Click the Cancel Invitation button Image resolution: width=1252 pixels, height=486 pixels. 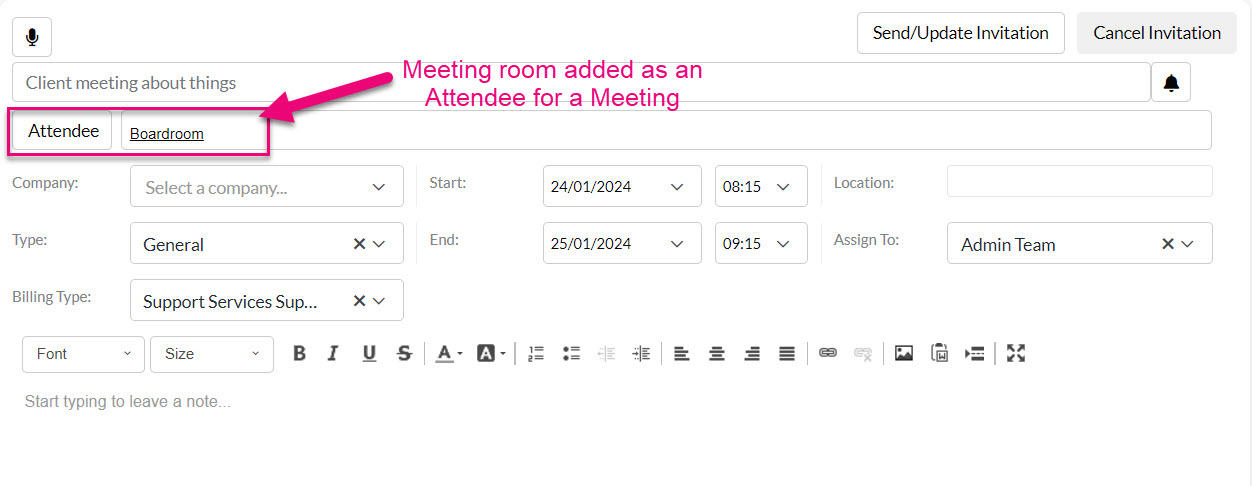pyautogui.click(x=1157, y=33)
